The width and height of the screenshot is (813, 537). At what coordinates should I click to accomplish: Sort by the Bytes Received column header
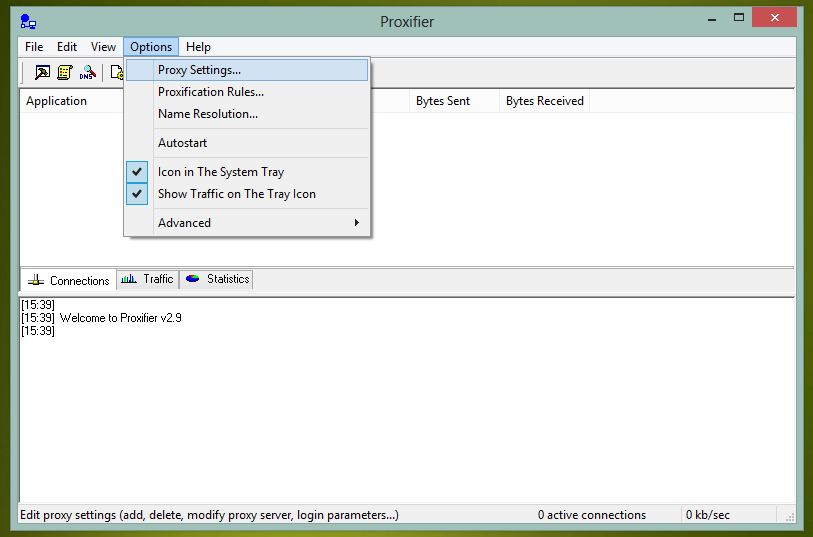coord(544,101)
